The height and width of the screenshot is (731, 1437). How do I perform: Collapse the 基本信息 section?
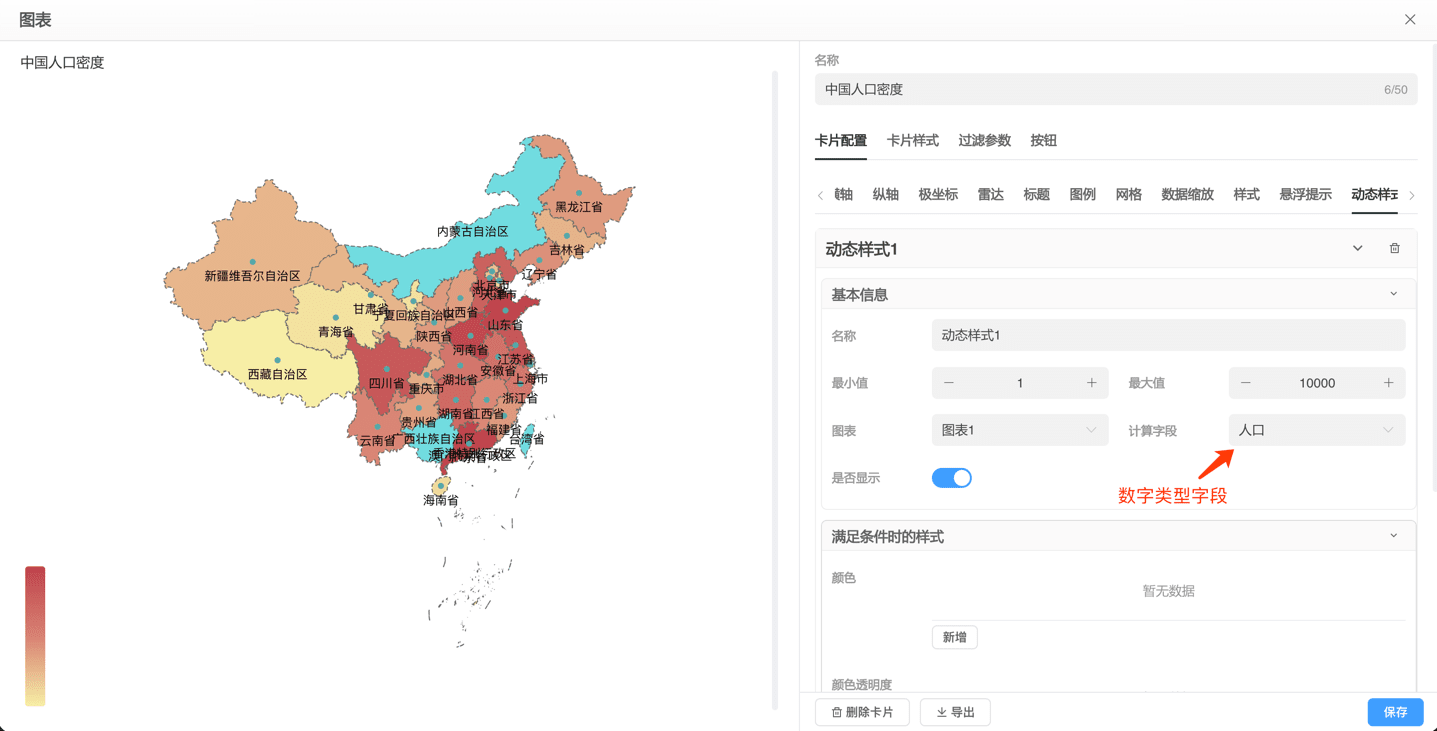click(1393, 293)
